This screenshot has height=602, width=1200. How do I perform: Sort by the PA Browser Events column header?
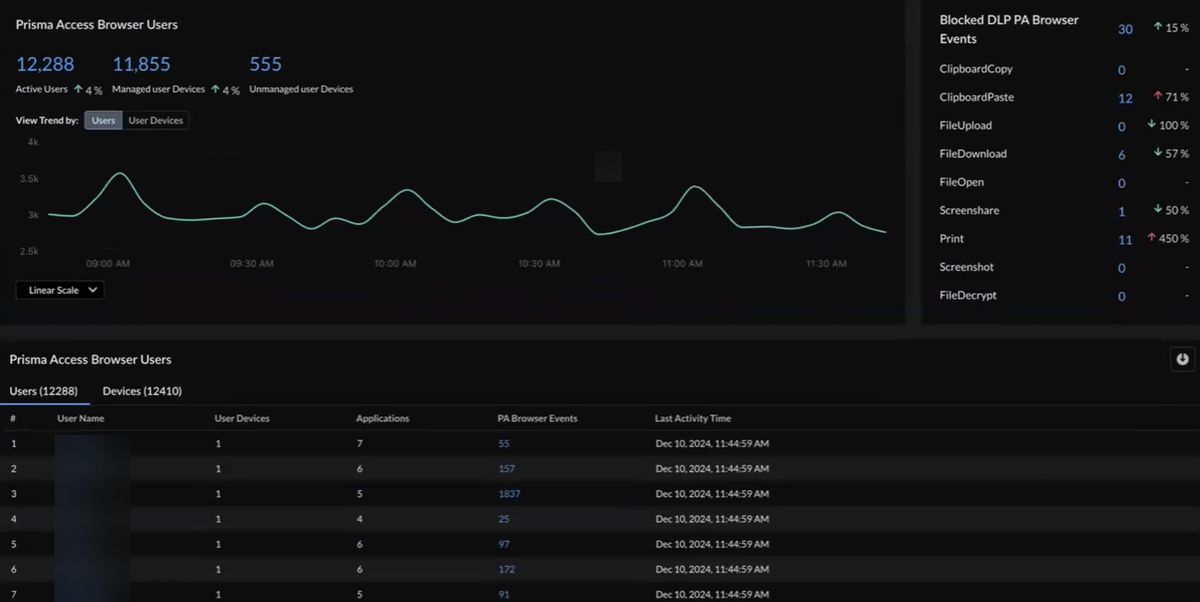[535, 418]
